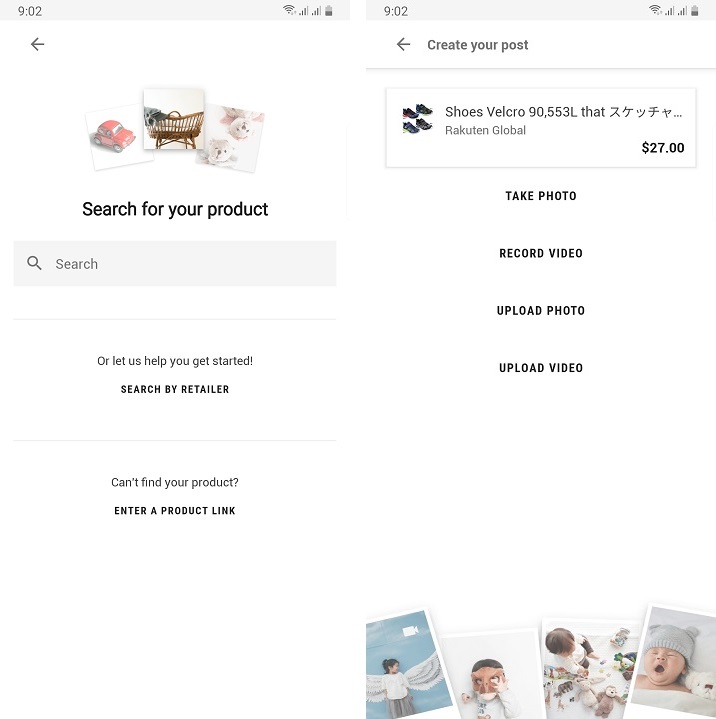Click inside the Search product field
716x719 pixels.
tap(175, 264)
